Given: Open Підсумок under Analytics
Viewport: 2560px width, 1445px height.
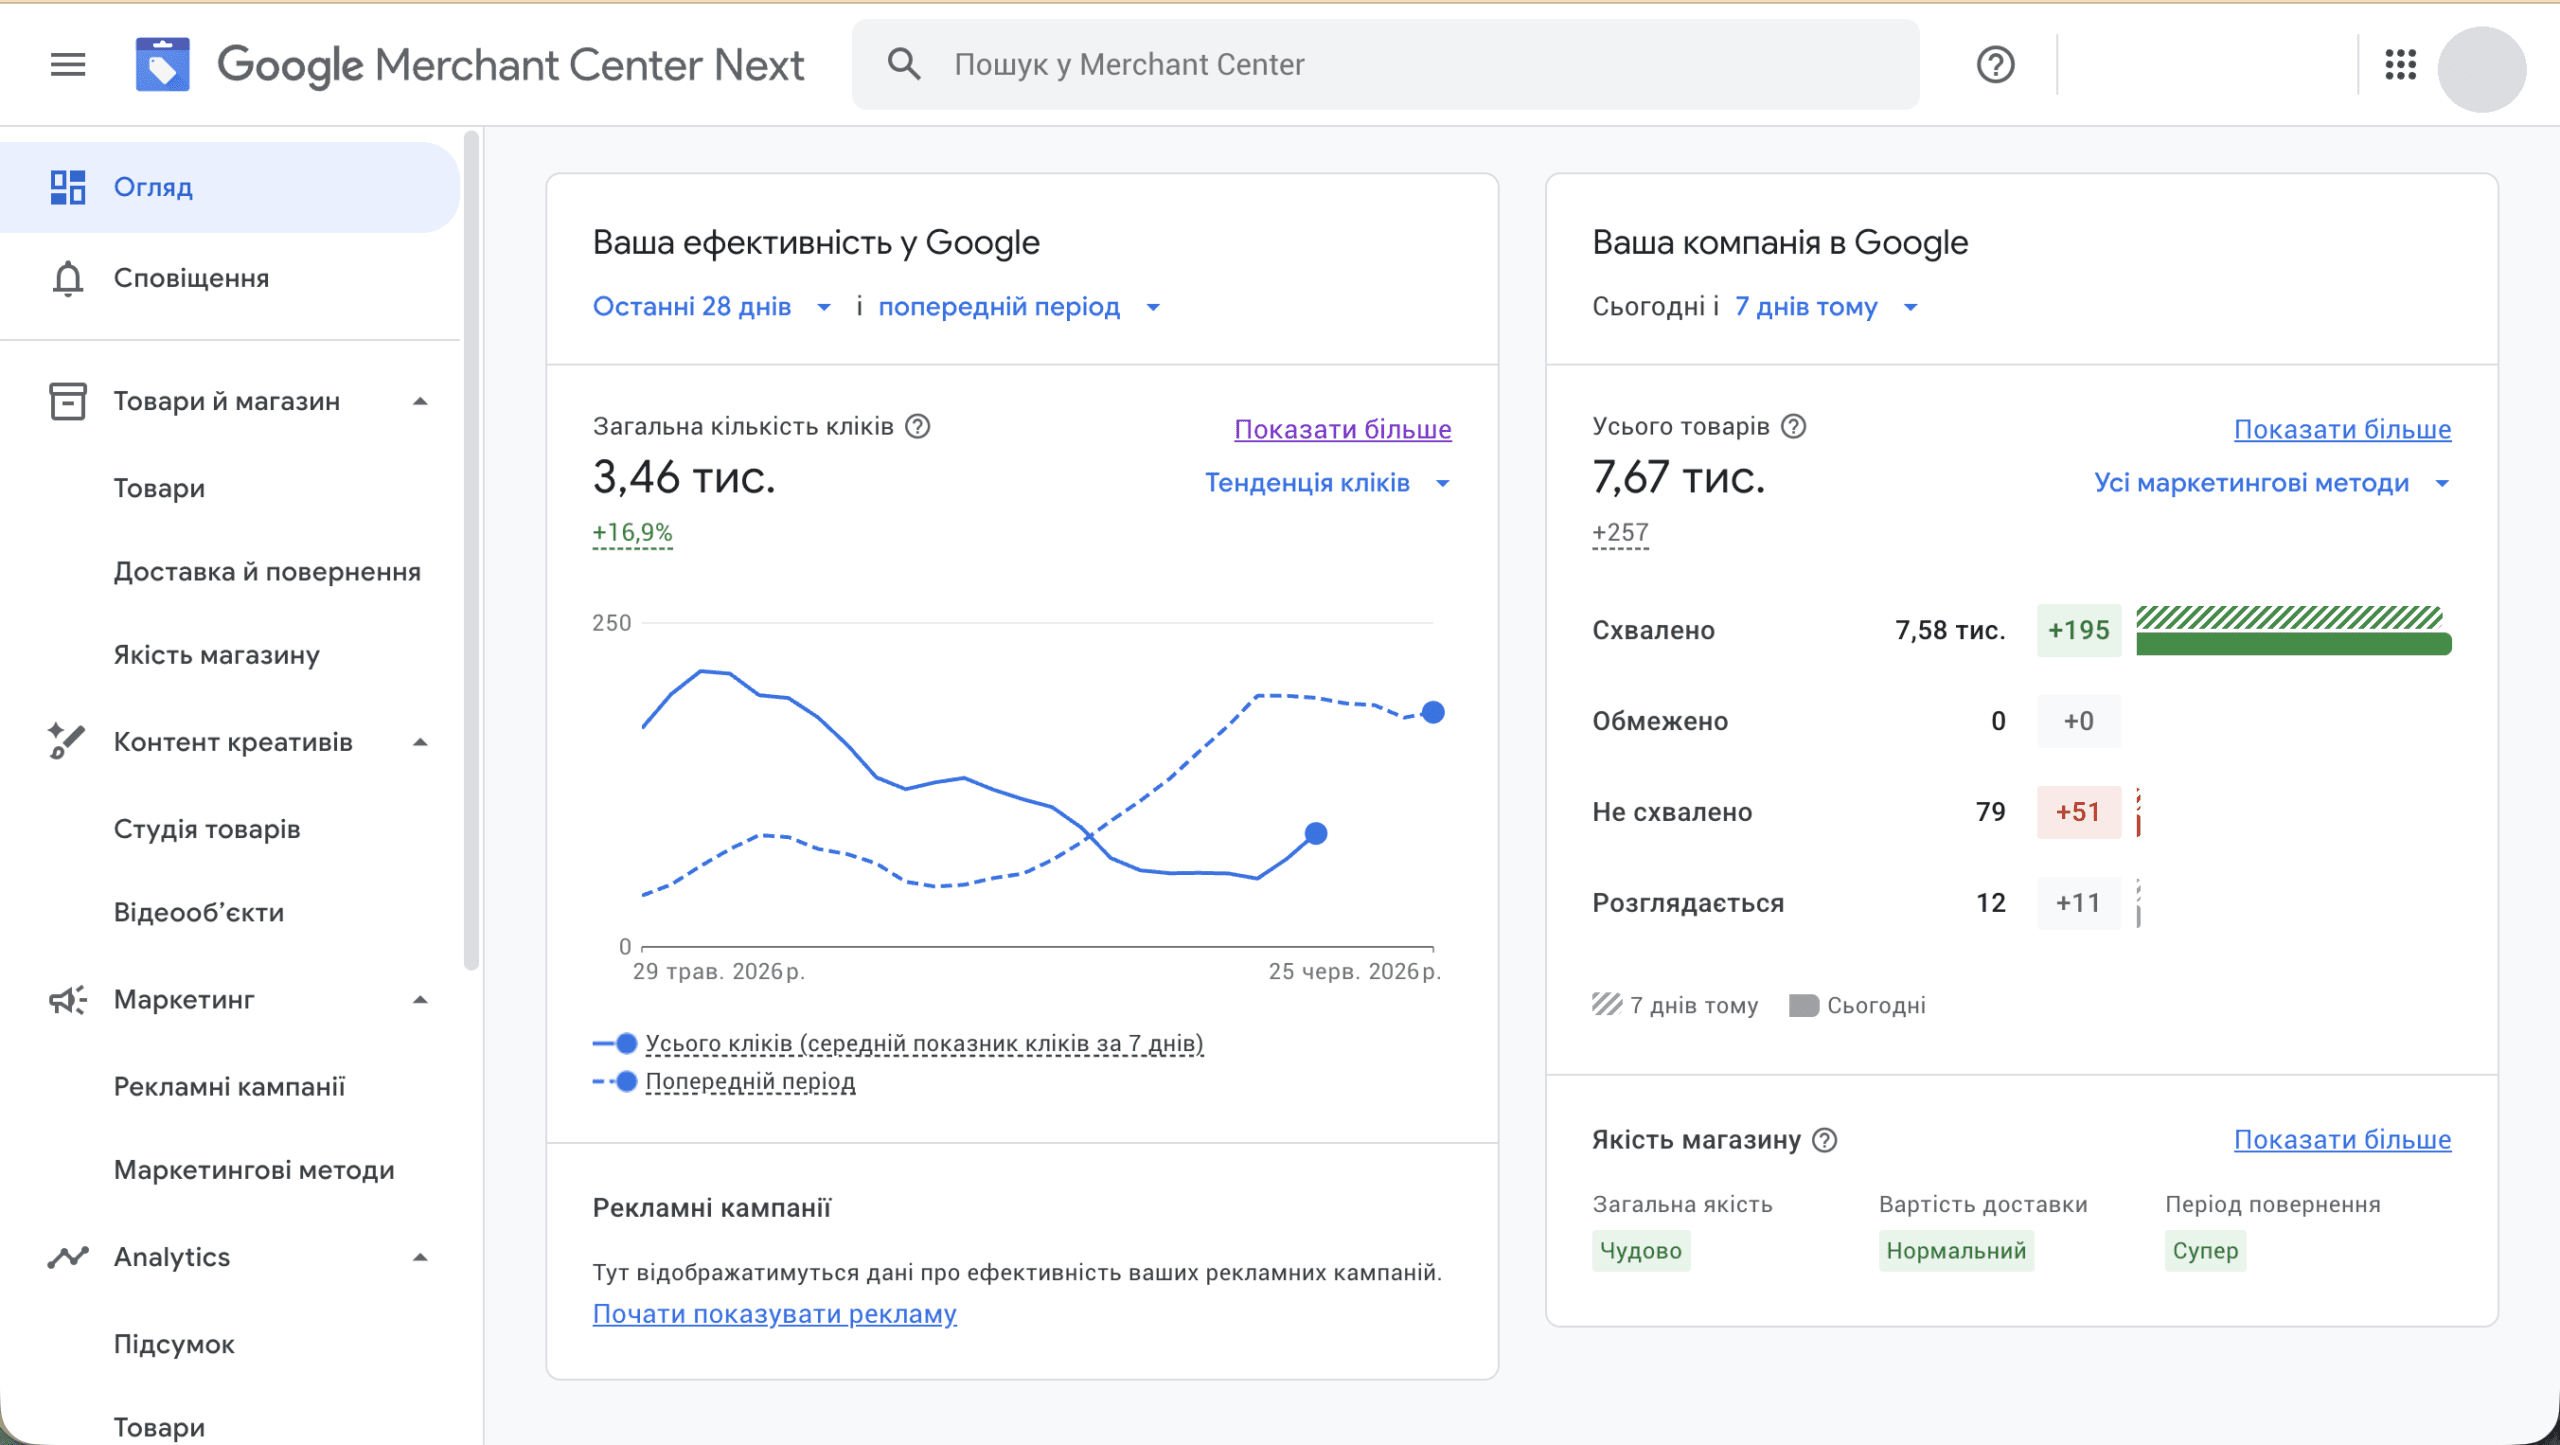Looking at the screenshot, I should pyautogui.click(x=174, y=1344).
